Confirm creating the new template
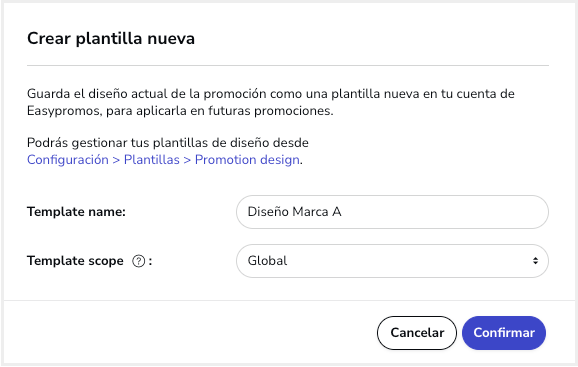Screen dimensions: 578x367 [504, 333]
